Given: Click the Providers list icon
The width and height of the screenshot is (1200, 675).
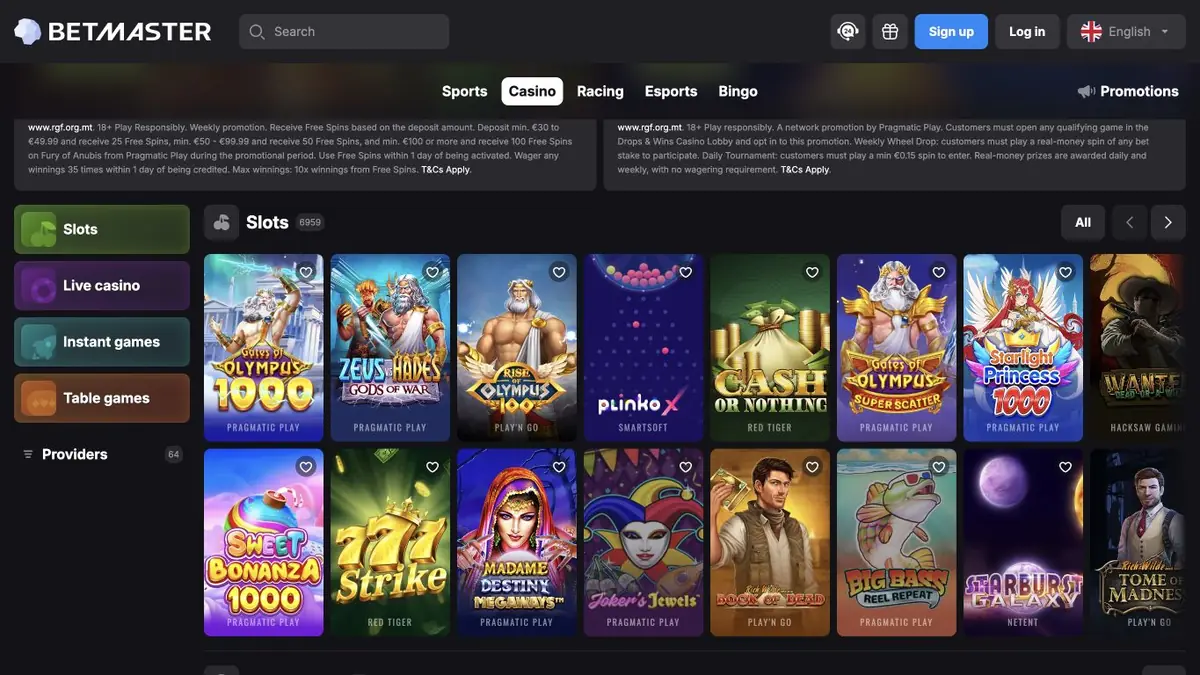Looking at the screenshot, I should (x=28, y=454).
